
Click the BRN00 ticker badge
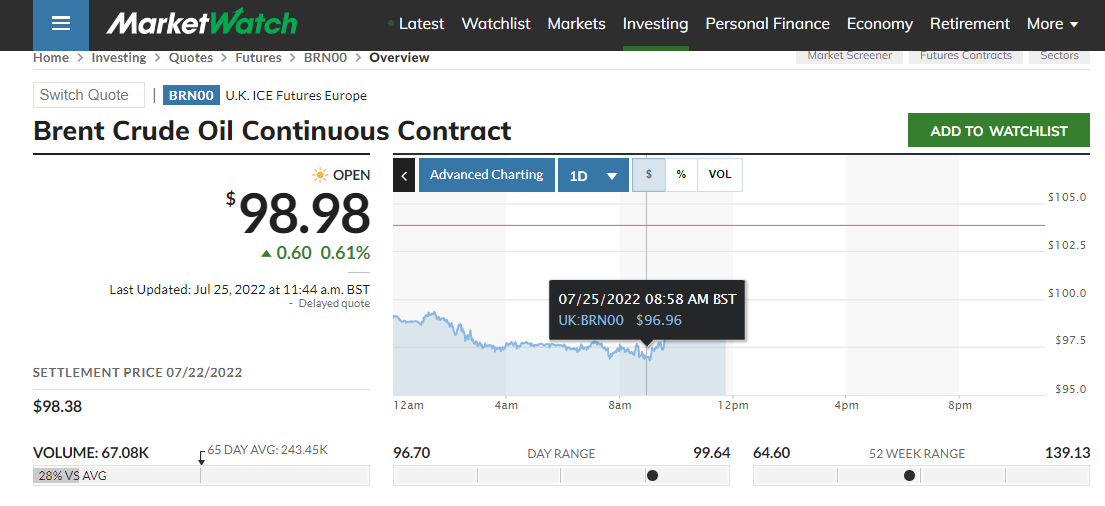[191, 96]
